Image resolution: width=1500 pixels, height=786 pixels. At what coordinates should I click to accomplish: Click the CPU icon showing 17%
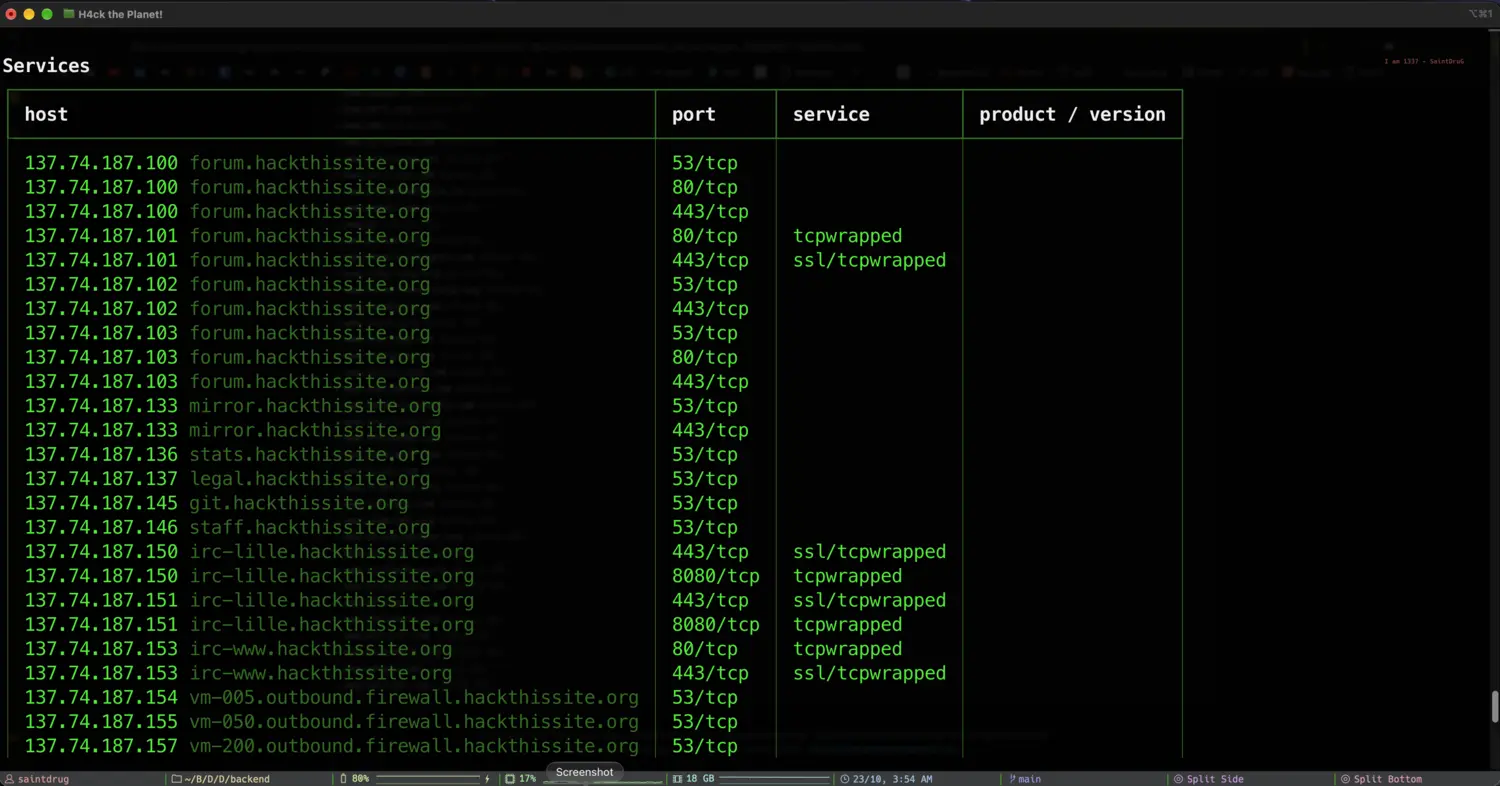510,779
